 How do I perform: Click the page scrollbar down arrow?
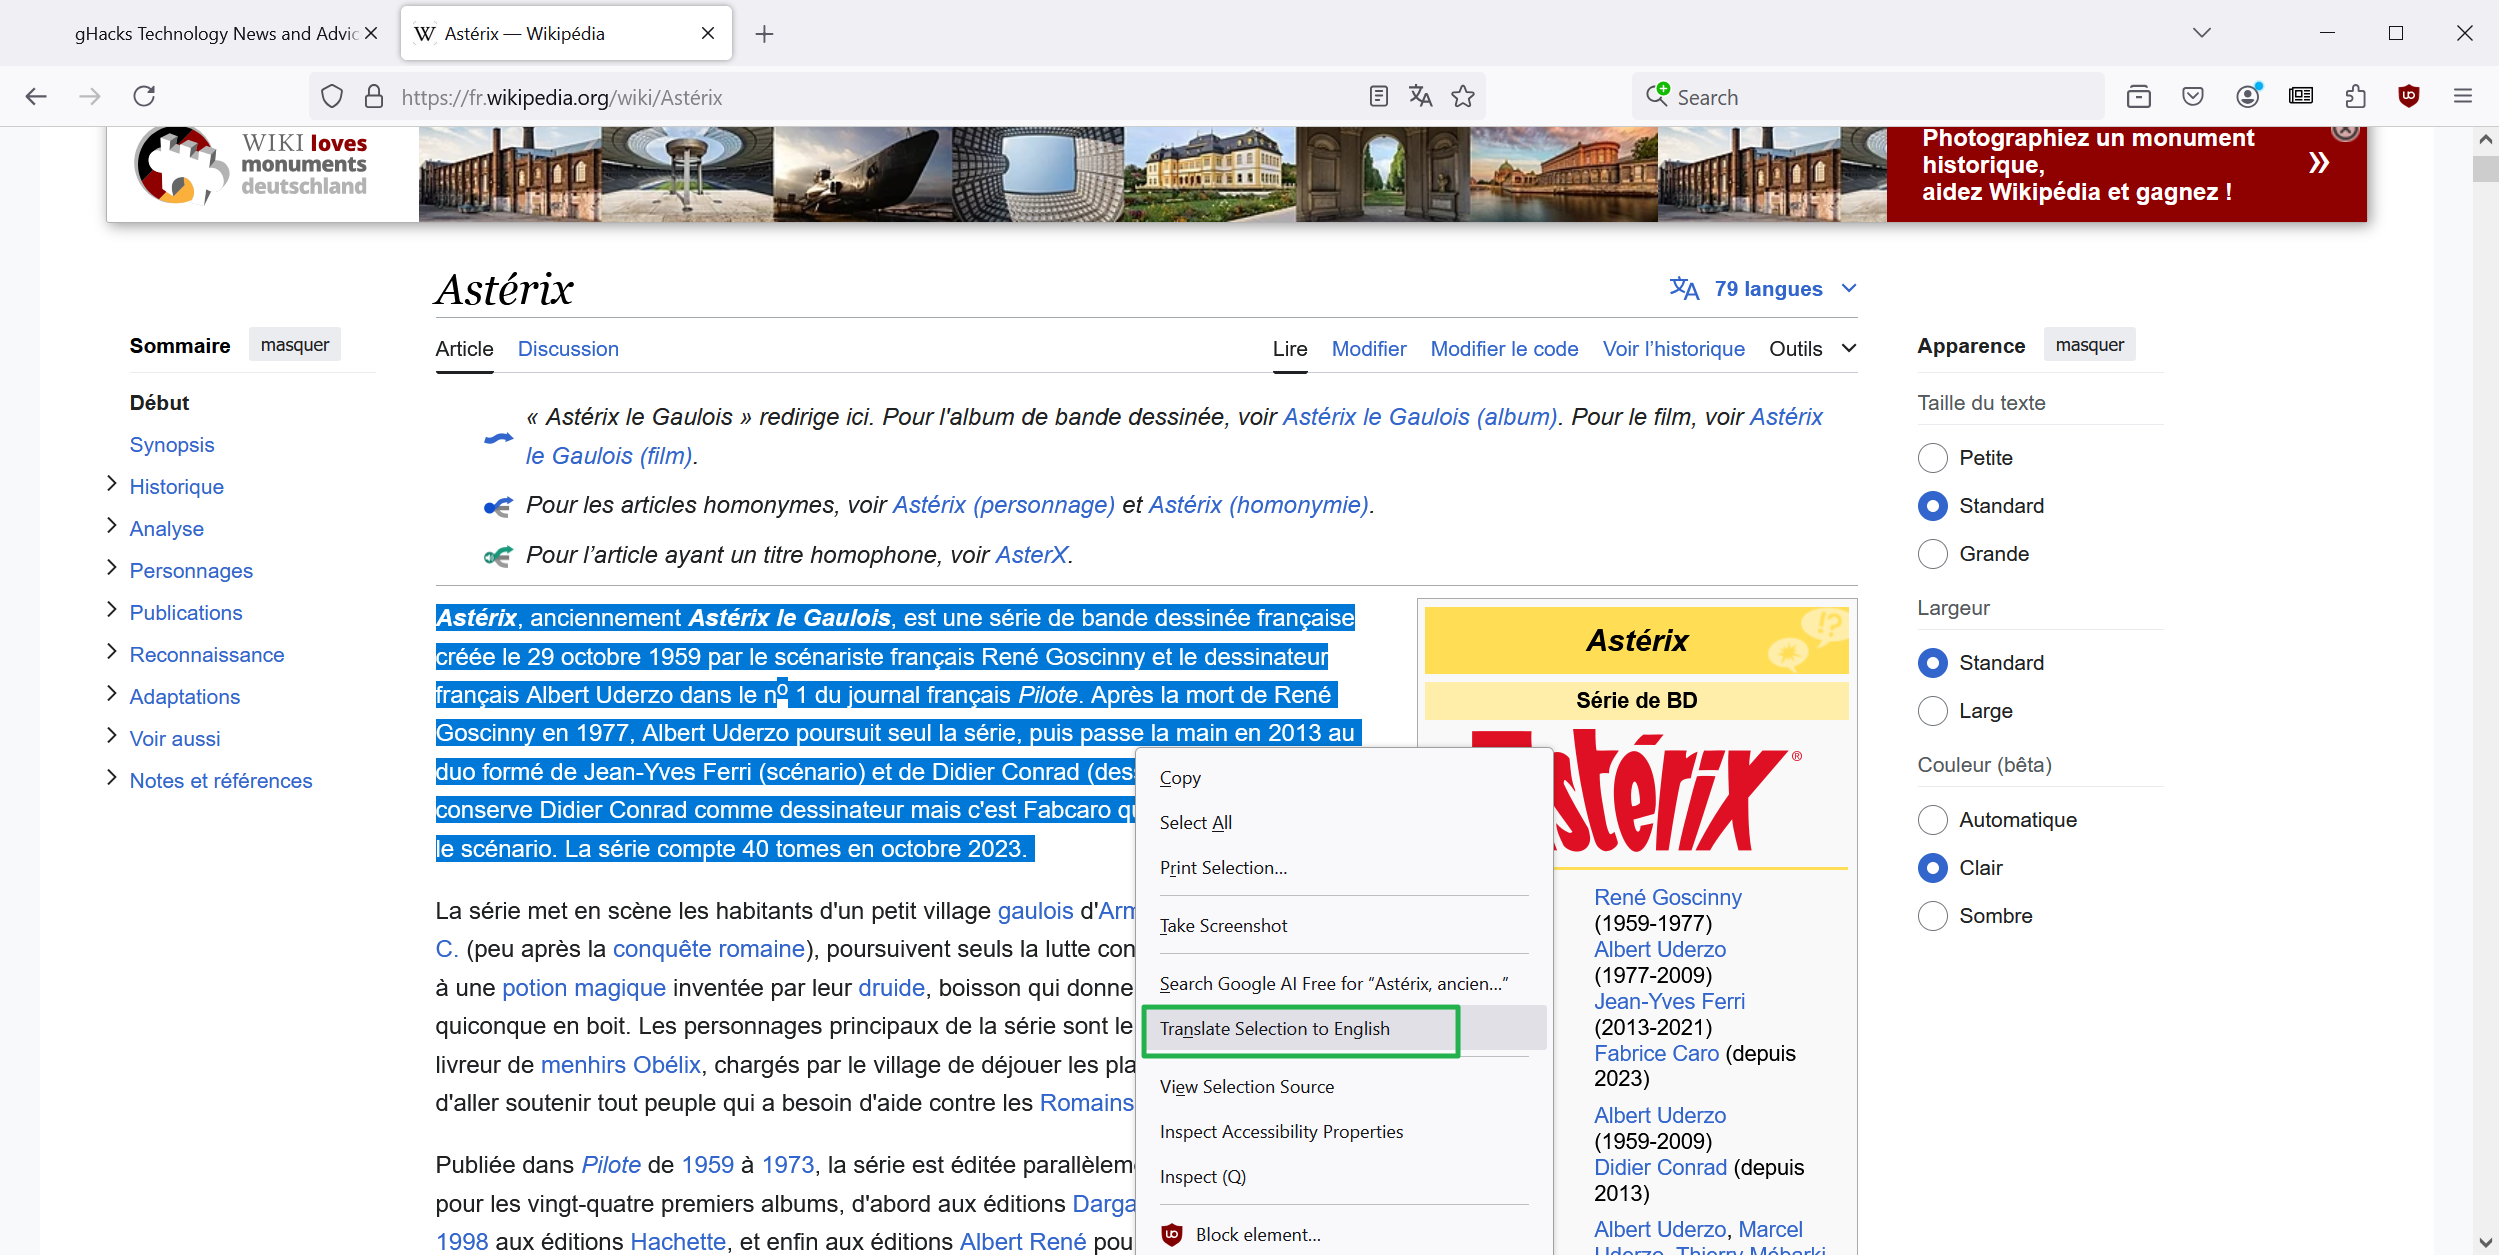point(2485,1242)
